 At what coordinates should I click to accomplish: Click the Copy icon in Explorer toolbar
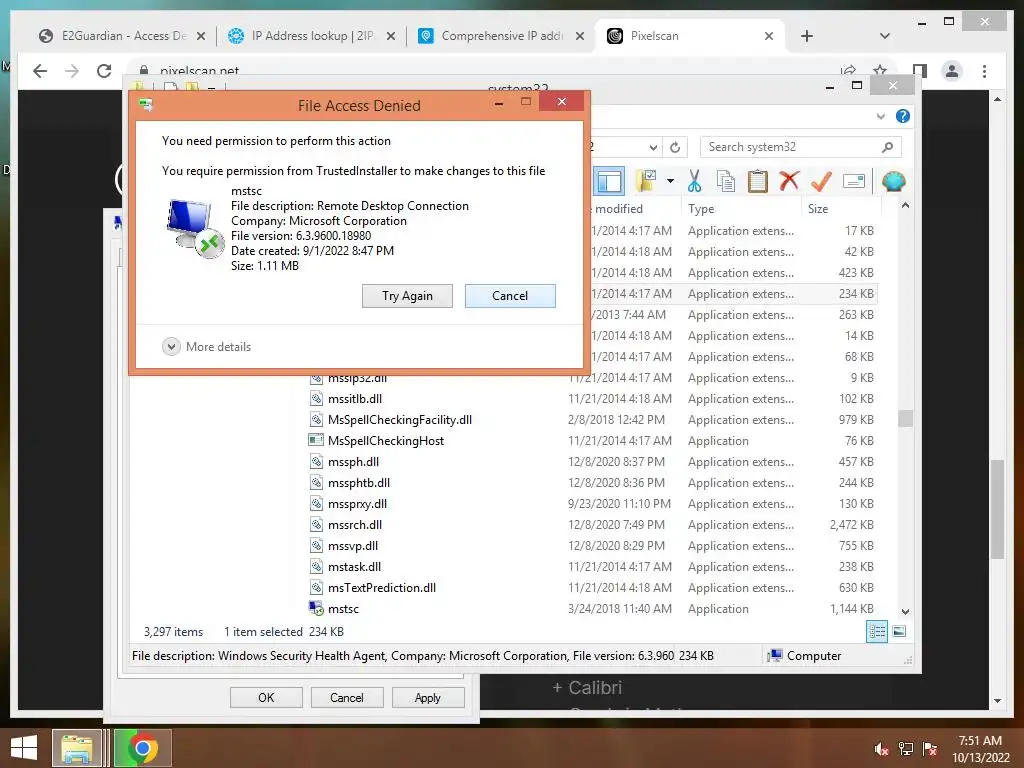(726, 181)
